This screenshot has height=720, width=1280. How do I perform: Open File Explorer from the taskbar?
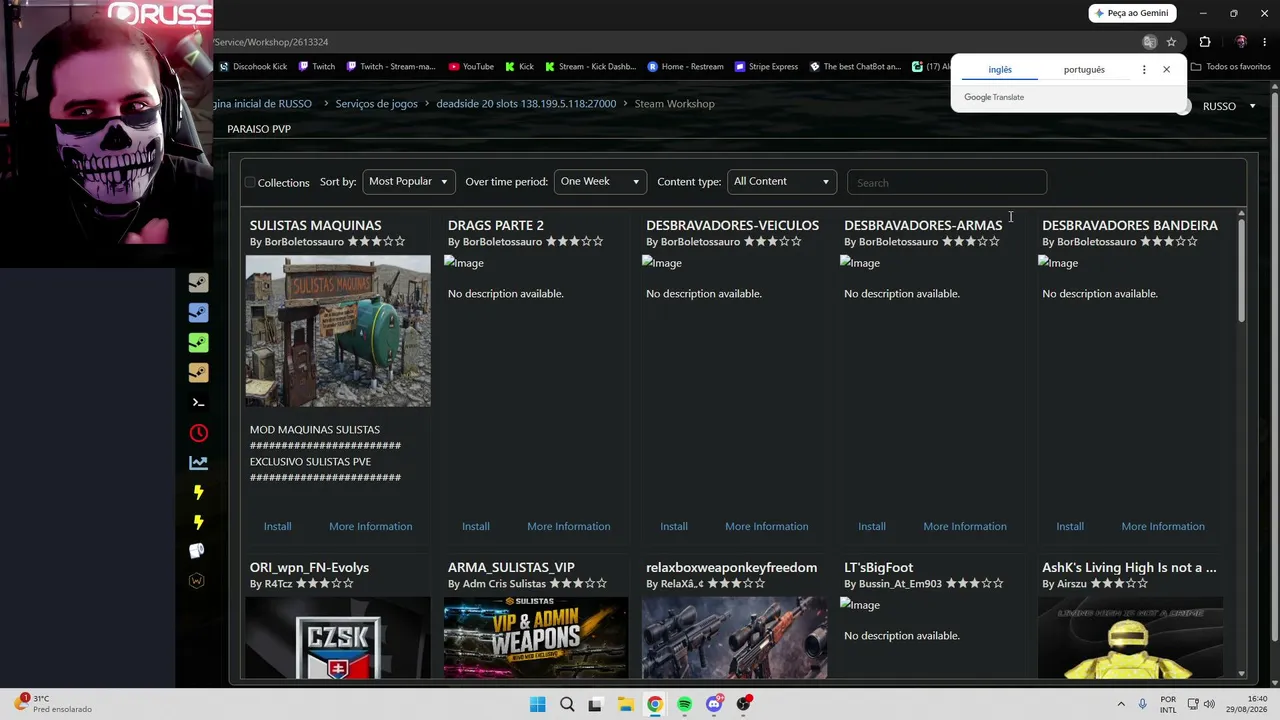625,704
